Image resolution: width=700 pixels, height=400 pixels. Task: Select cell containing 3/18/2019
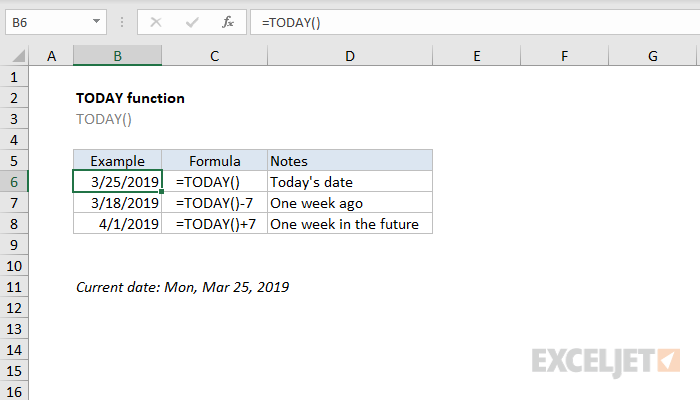pyautogui.click(x=117, y=202)
